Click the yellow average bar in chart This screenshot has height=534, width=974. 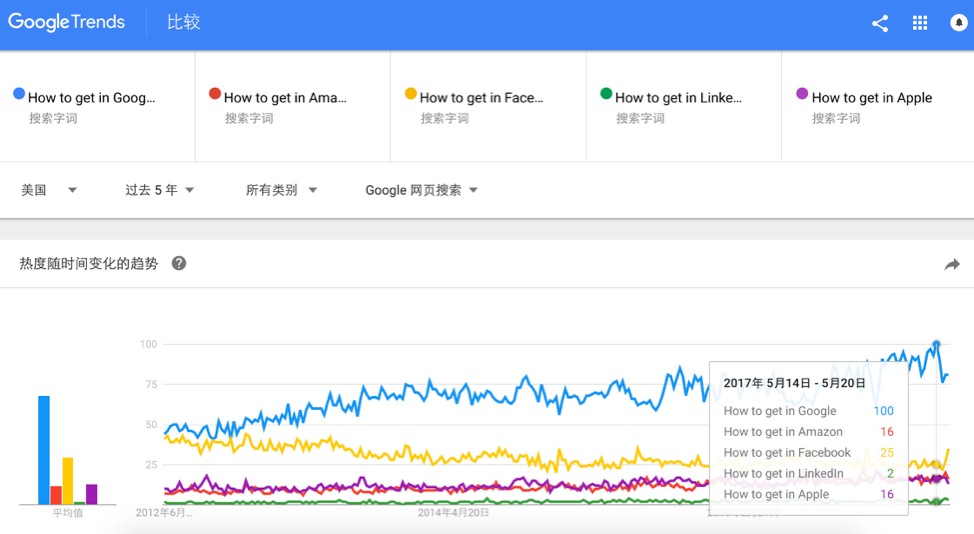68,481
